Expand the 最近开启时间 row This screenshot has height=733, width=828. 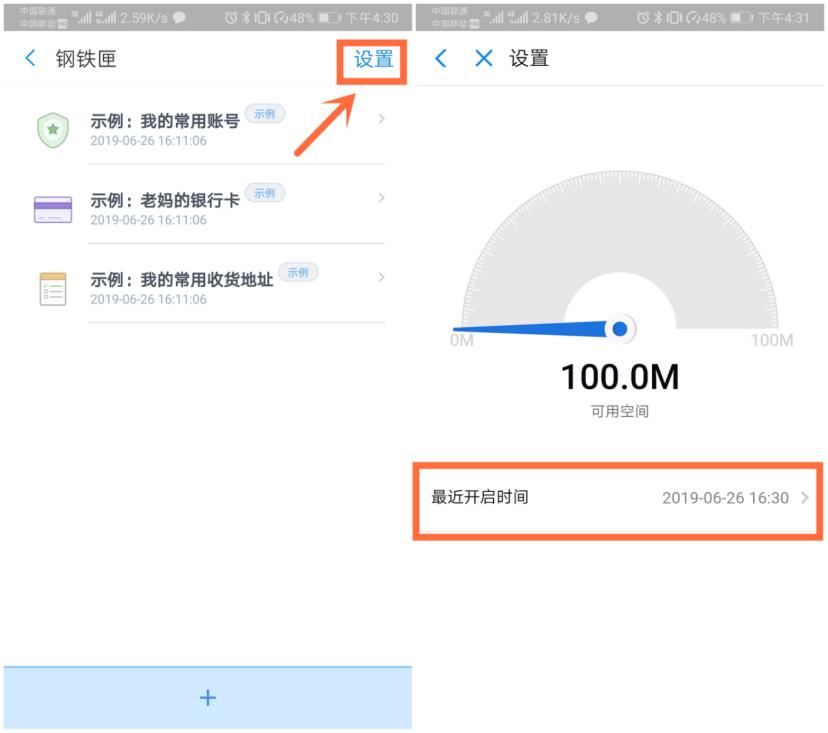(617, 496)
